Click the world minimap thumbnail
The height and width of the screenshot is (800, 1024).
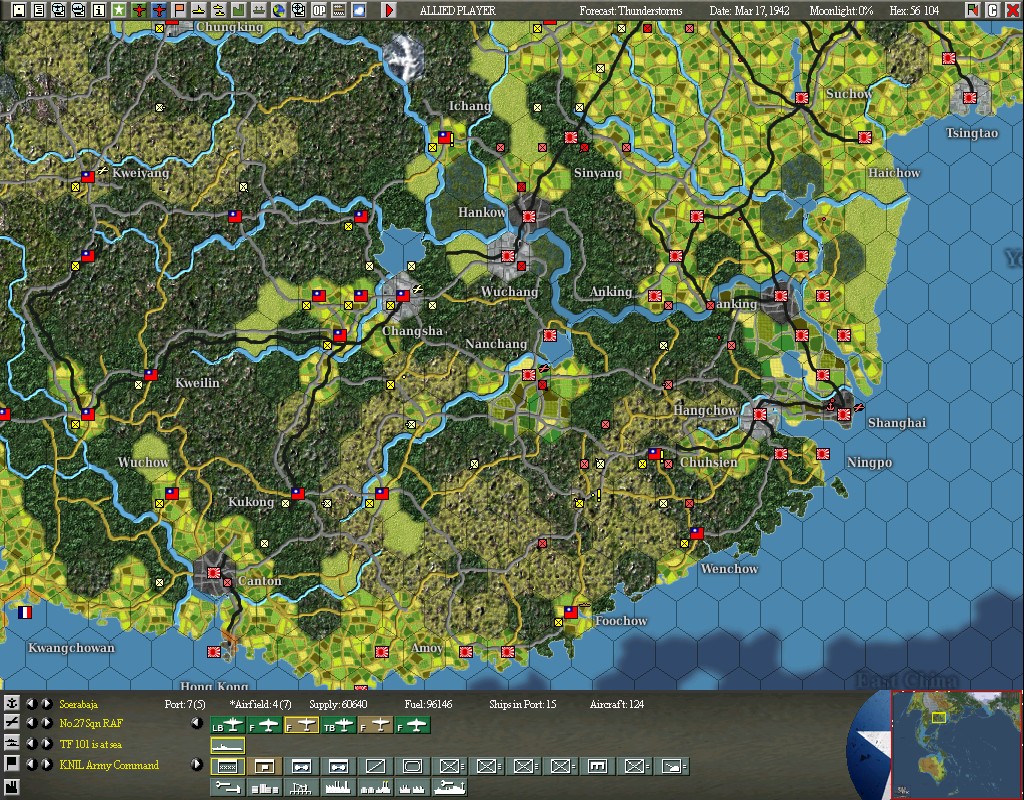(x=956, y=744)
